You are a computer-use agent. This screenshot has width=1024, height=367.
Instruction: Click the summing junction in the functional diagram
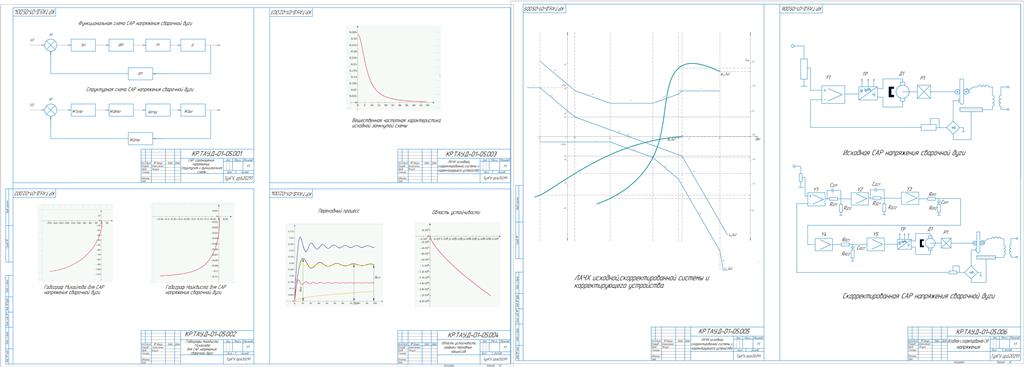click(x=50, y=45)
